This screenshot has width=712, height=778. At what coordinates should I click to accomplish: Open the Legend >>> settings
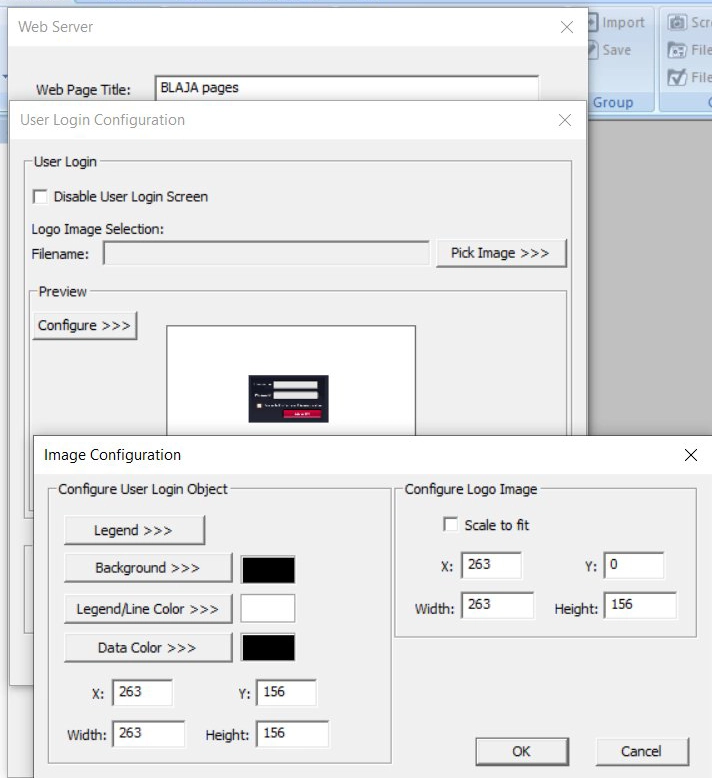click(x=134, y=530)
